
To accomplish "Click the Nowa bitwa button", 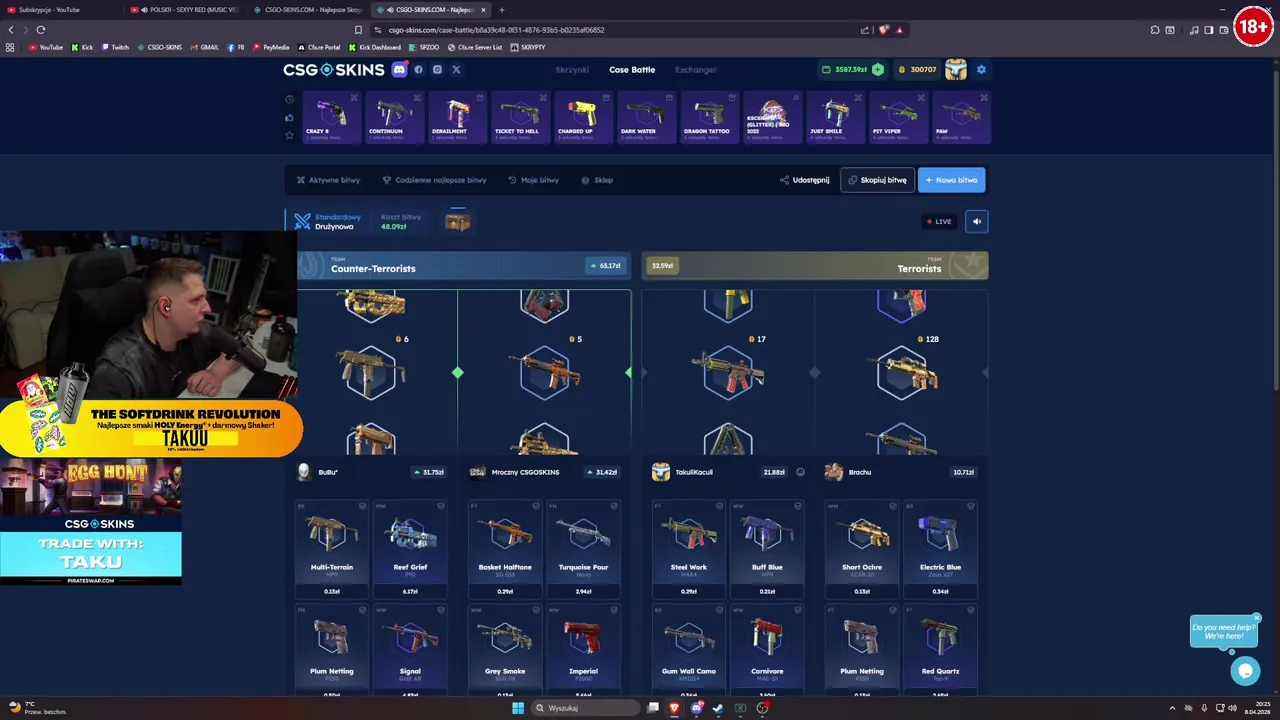I will click(x=951, y=180).
